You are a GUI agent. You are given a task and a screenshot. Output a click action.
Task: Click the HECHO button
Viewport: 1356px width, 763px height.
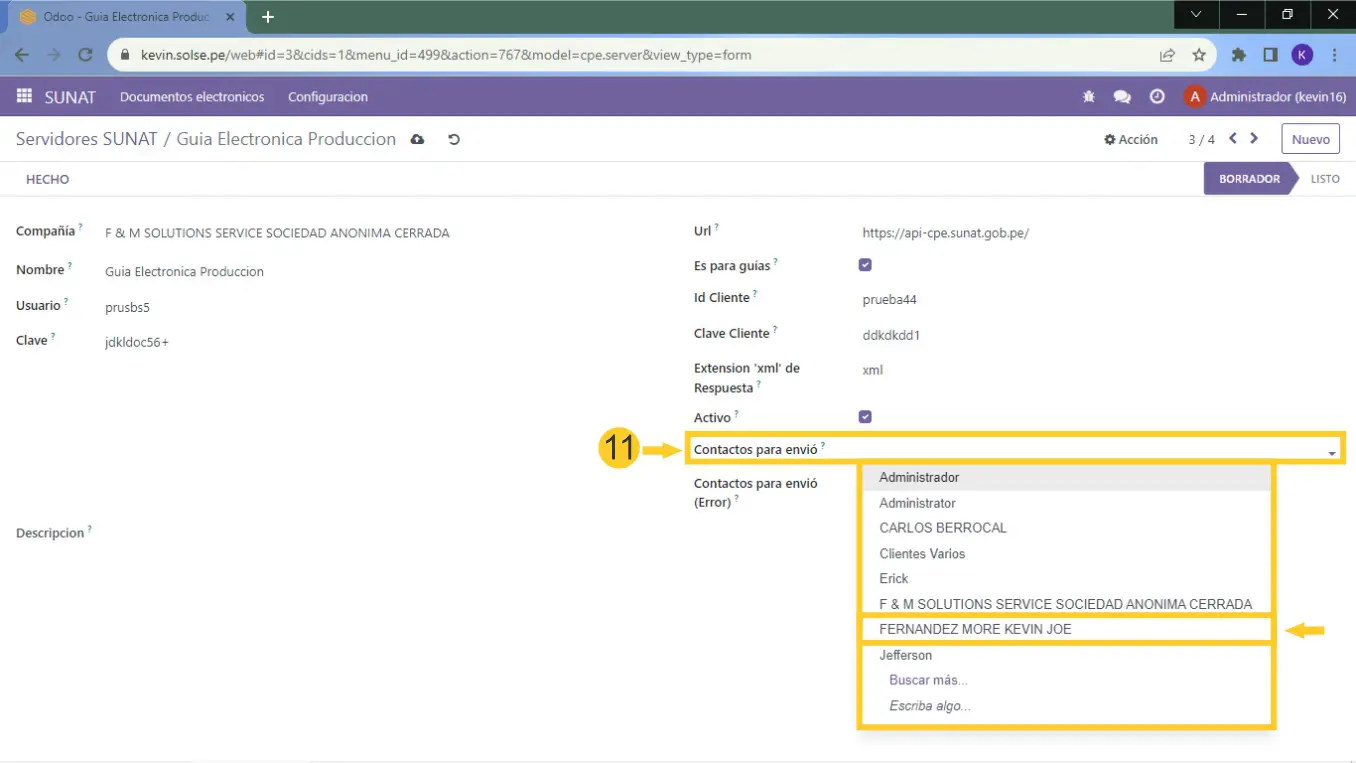48,180
